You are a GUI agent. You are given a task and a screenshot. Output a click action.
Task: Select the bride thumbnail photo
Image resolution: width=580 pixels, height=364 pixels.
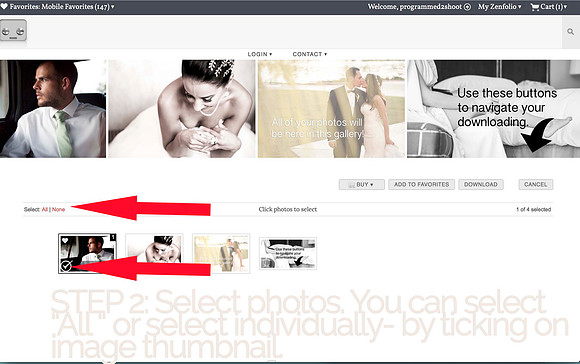pyautogui.click(x=154, y=253)
